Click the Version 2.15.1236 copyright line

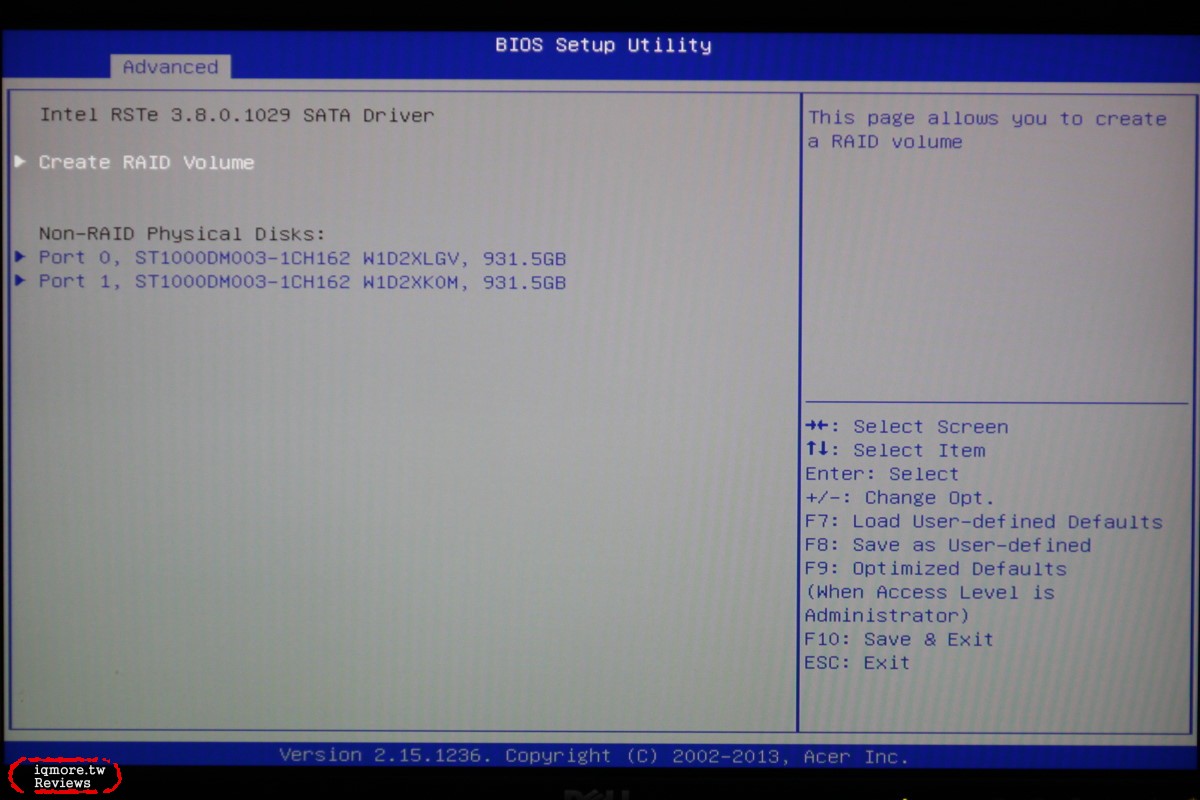[x=594, y=756]
